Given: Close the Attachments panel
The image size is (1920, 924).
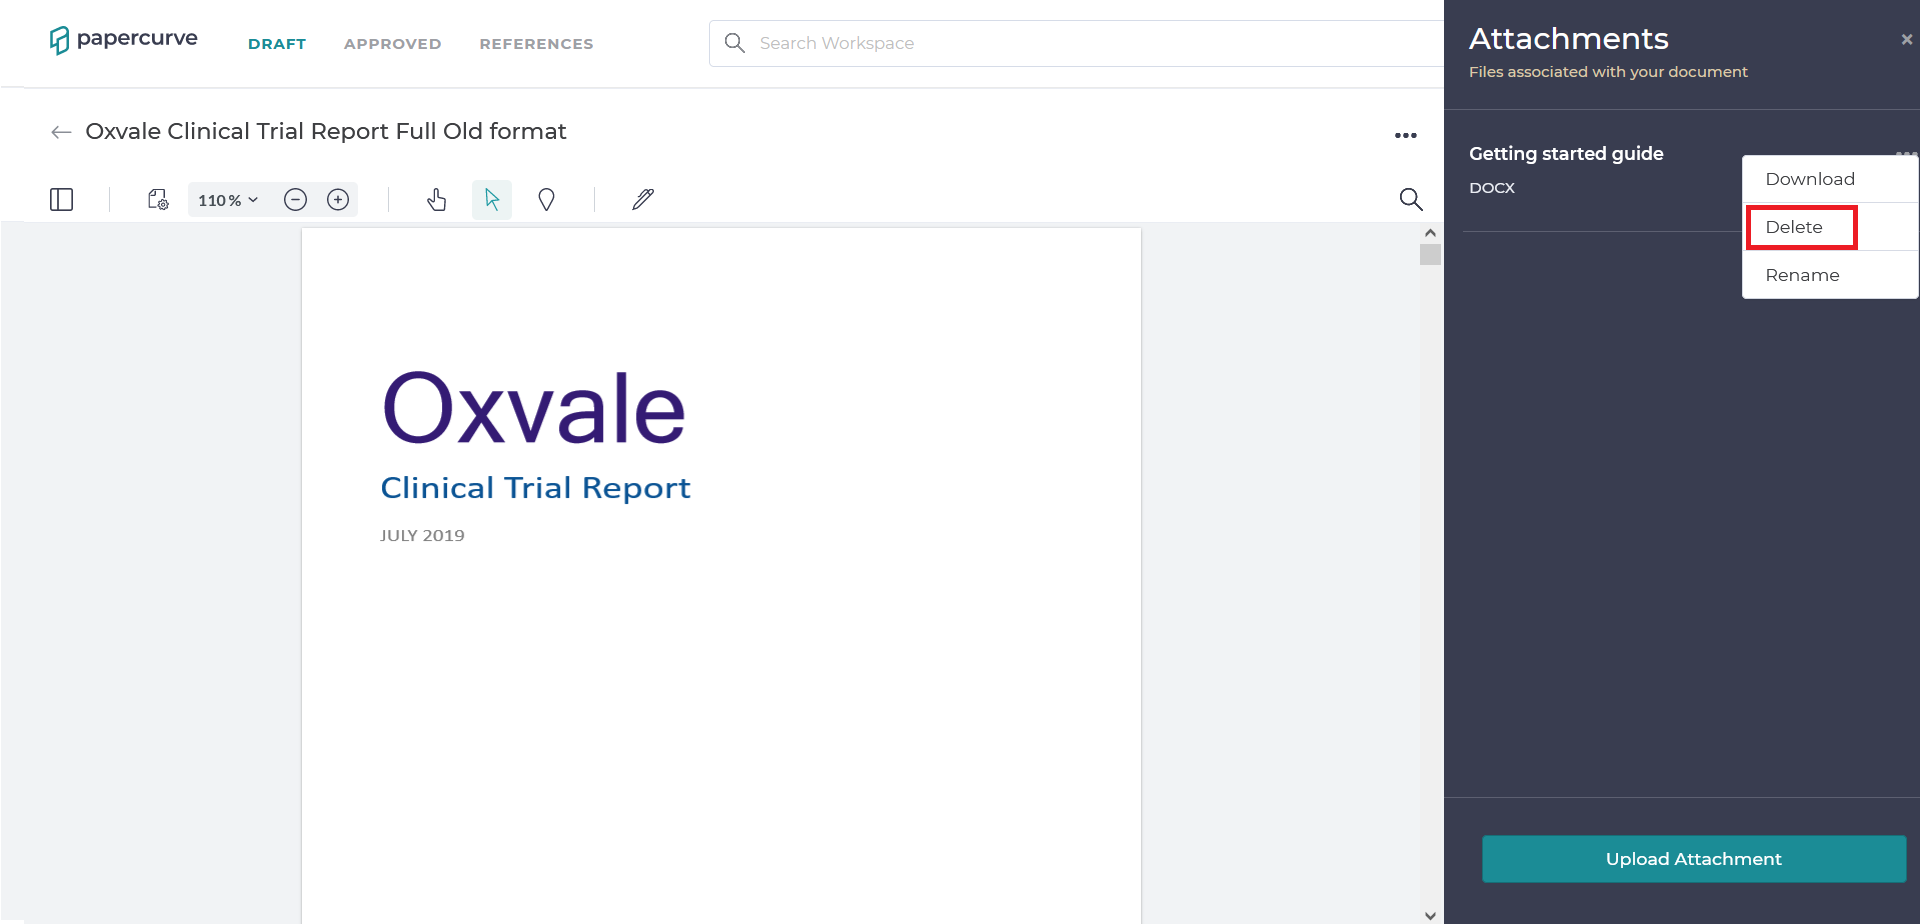Looking at the screenshot, I should pos(1907,40).
